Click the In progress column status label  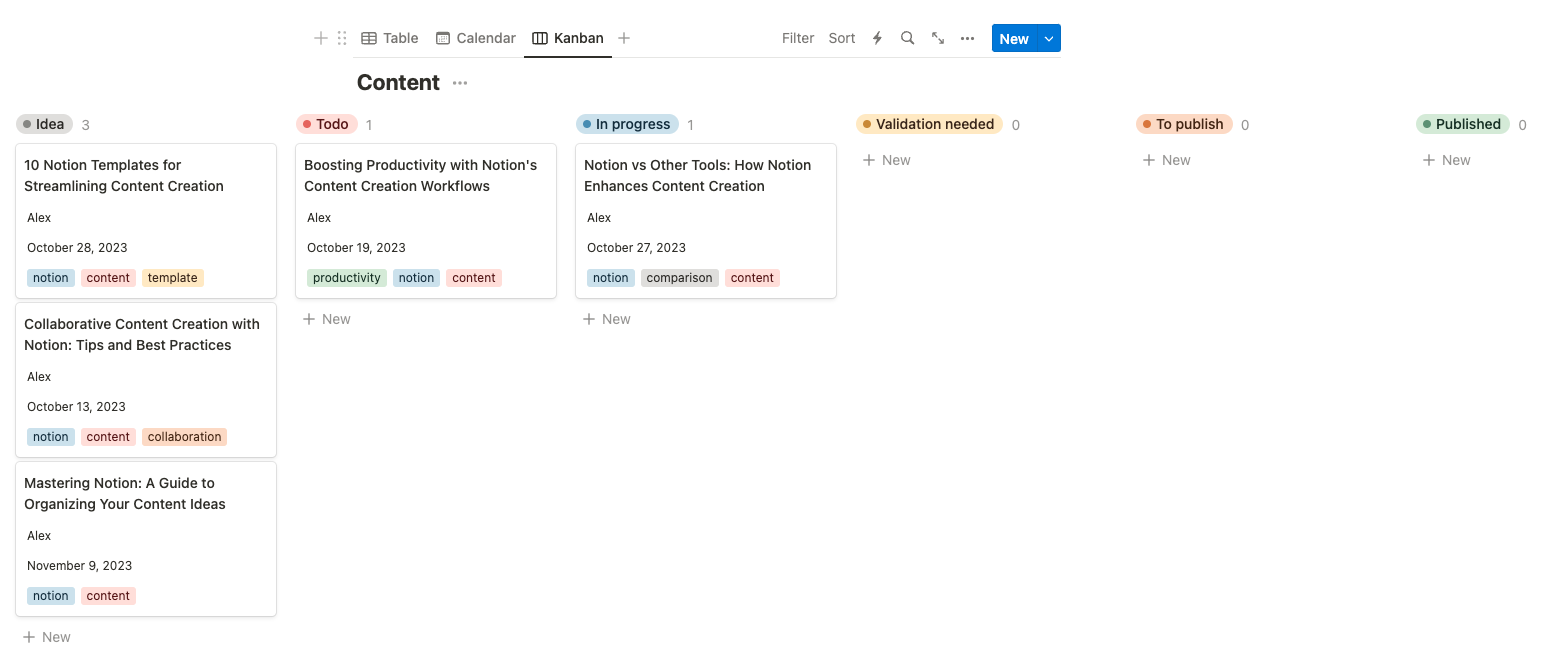627,124
